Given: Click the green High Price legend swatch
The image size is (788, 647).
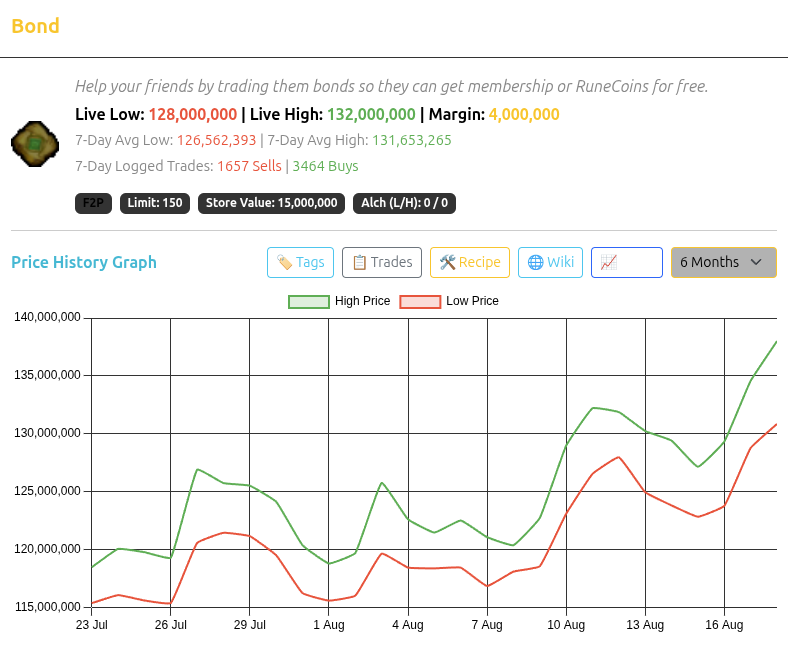Looking at the screenshot, I should 309,302.
